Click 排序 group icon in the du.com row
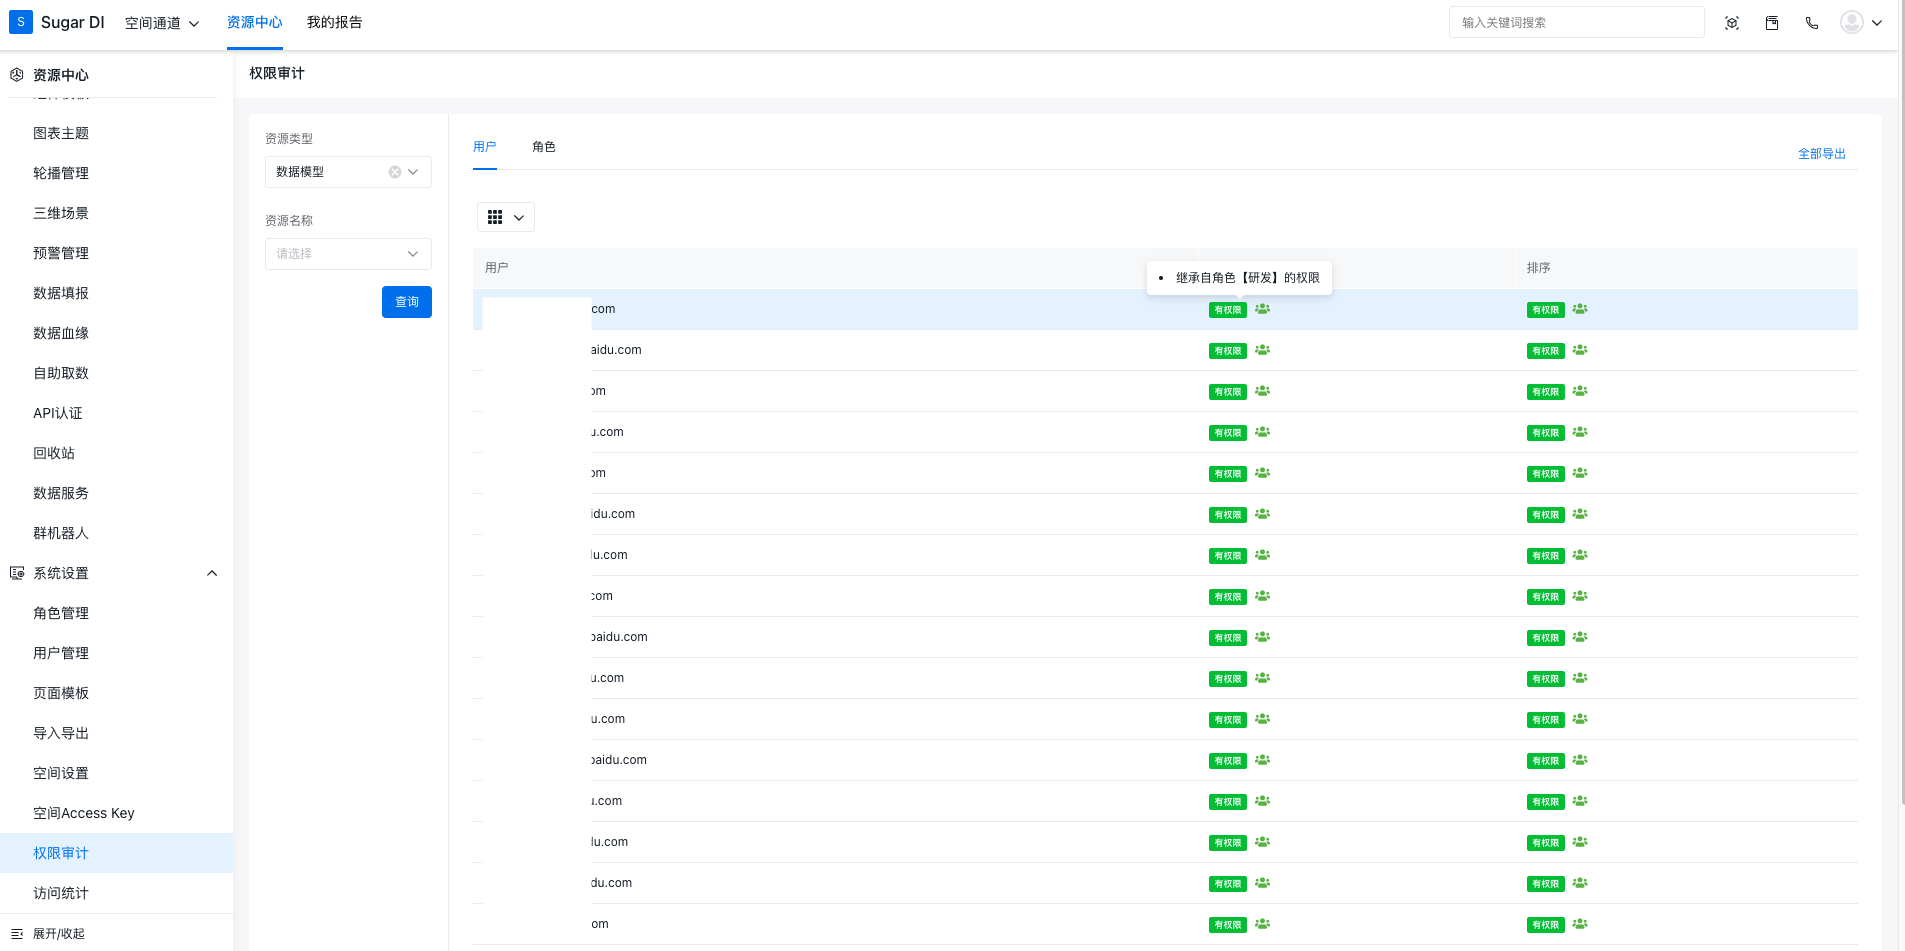Image resolution: width=1905 pixels, height=951 pixels. point(1580,883)
